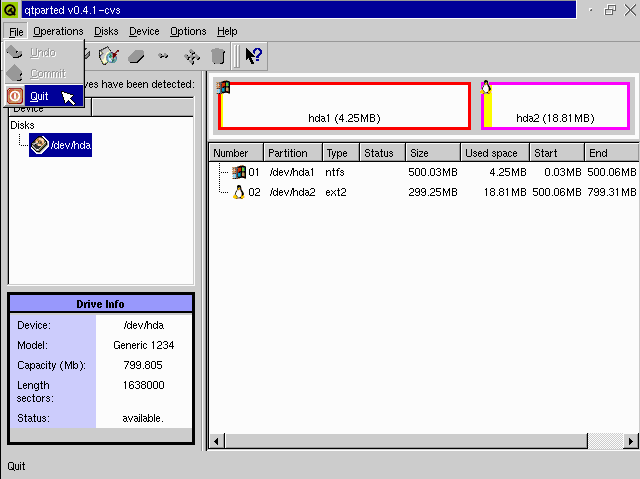Click the horizontal scrollbar thumb
The width and height of the screenshot is (640, 479).
(x=406, y=441)
